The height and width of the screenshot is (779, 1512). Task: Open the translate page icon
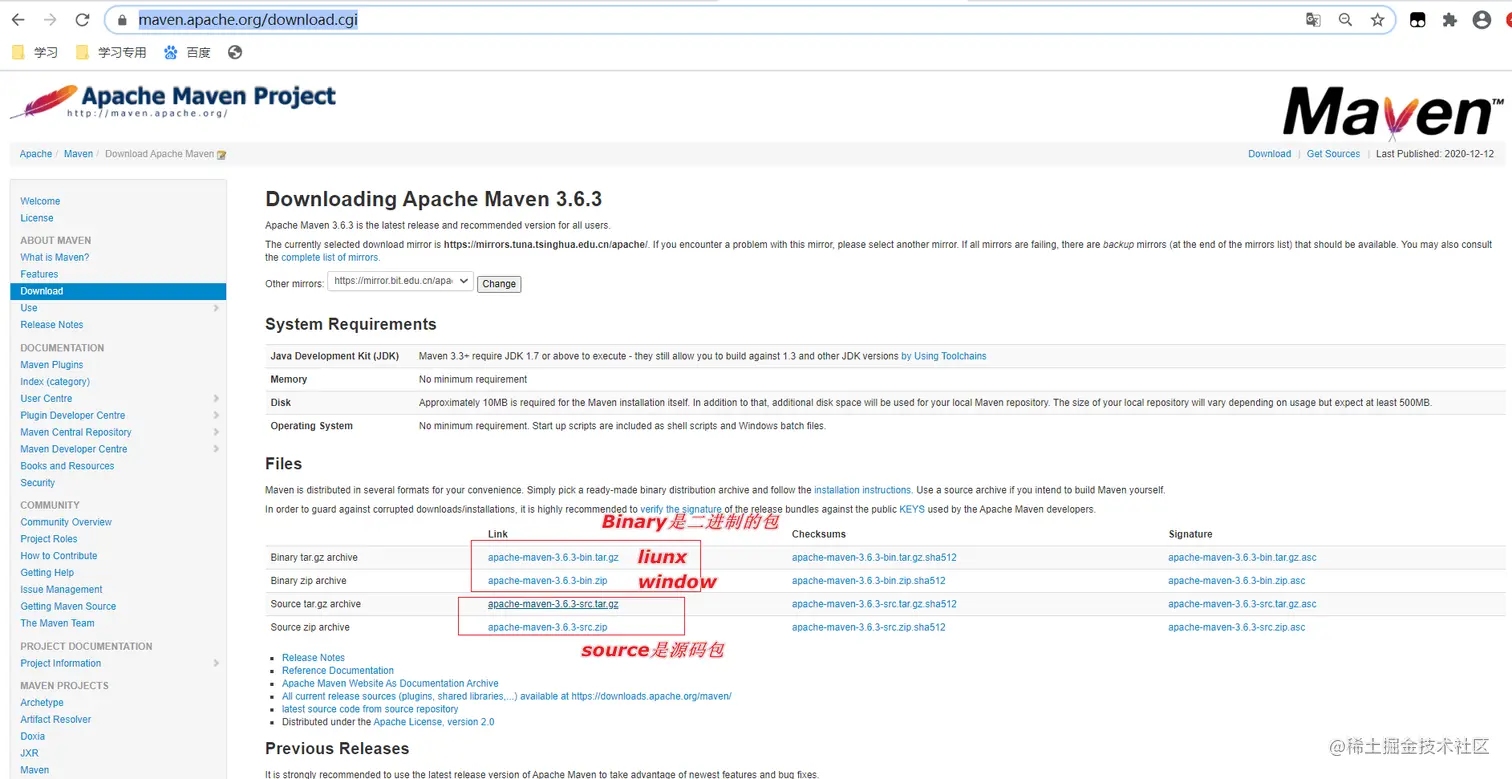[1313, 20]
